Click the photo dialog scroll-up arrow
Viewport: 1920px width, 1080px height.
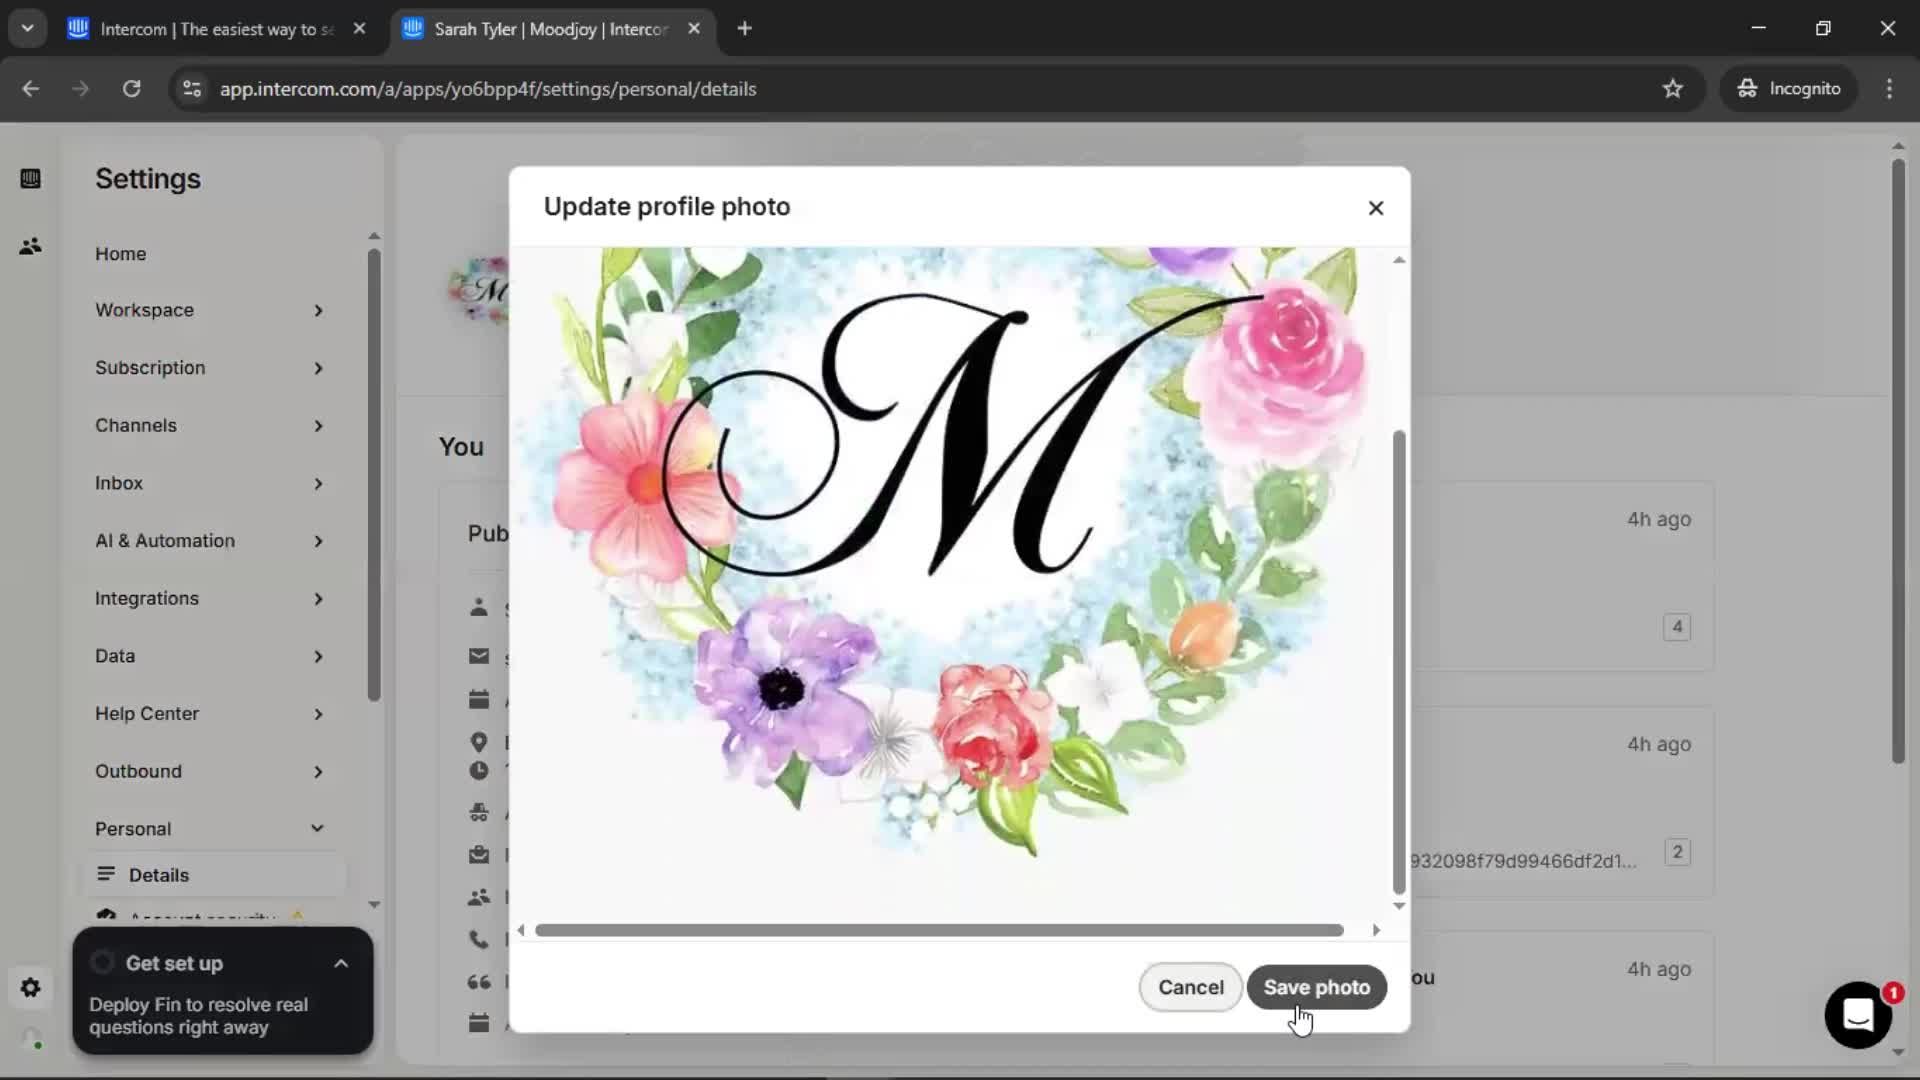[x=1399, y=260]
